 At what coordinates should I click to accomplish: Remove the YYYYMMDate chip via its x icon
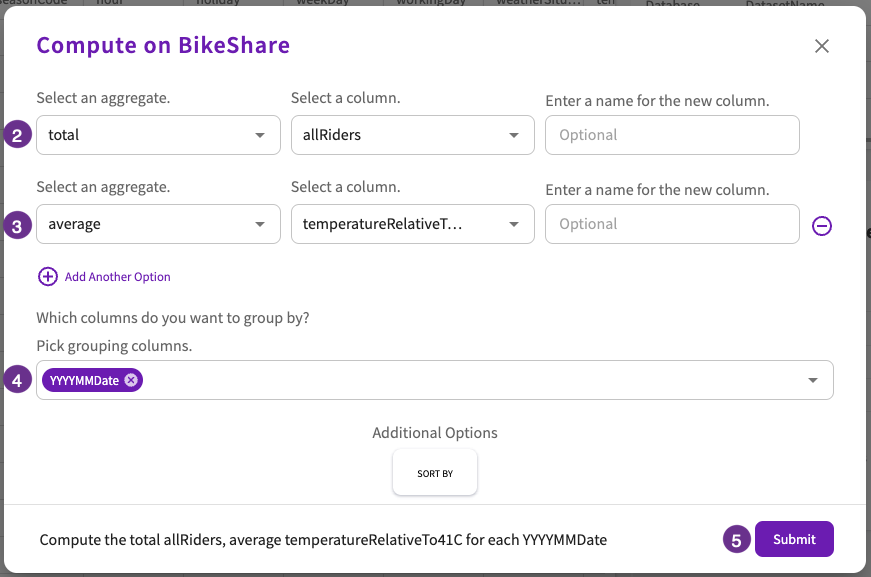pyautogui.click(x=131, y=380)
